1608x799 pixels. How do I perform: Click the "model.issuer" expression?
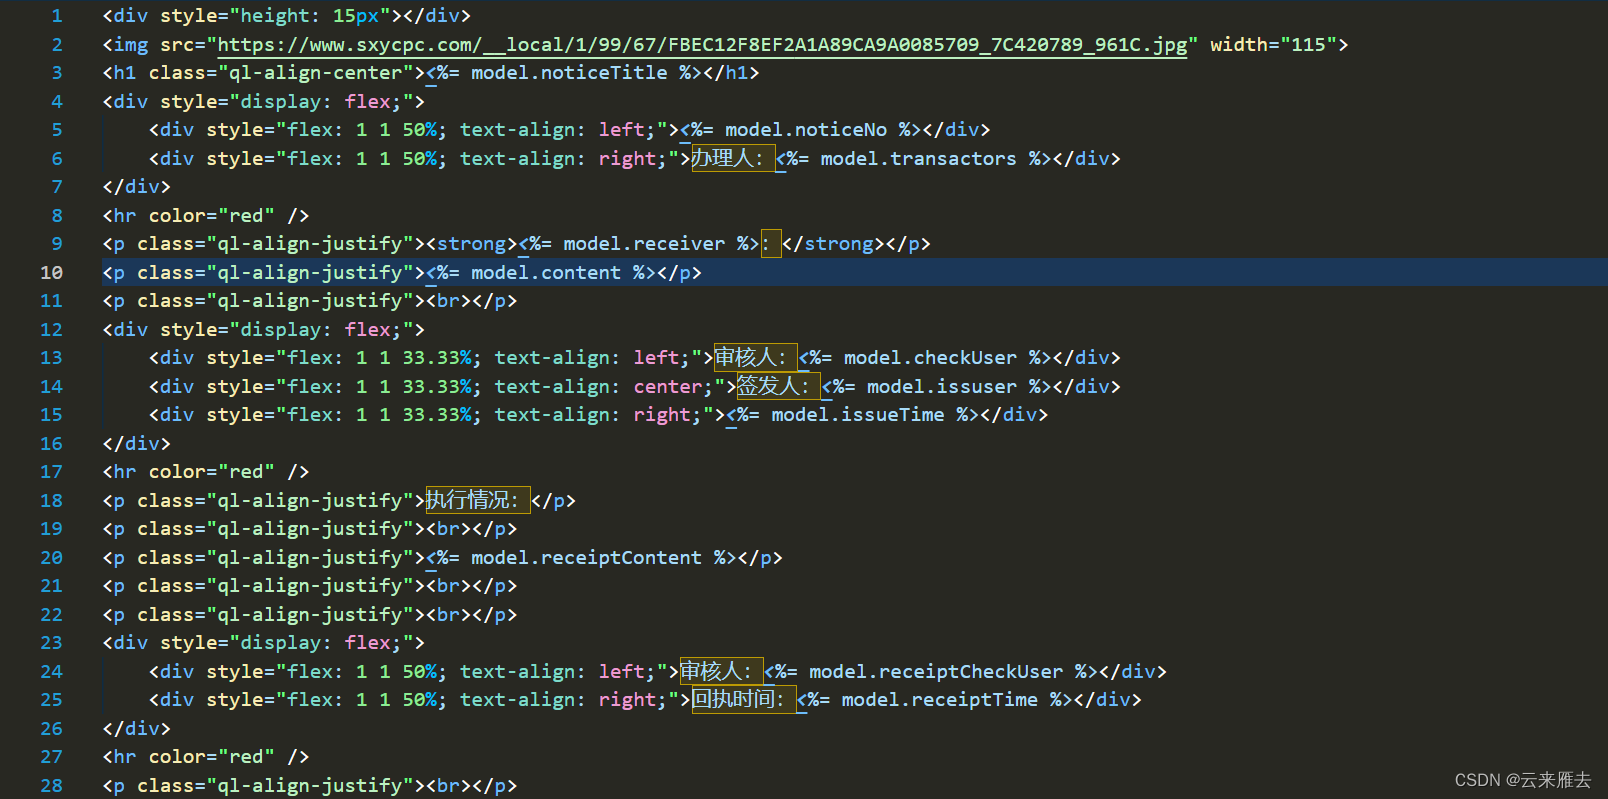pos(942,387)
